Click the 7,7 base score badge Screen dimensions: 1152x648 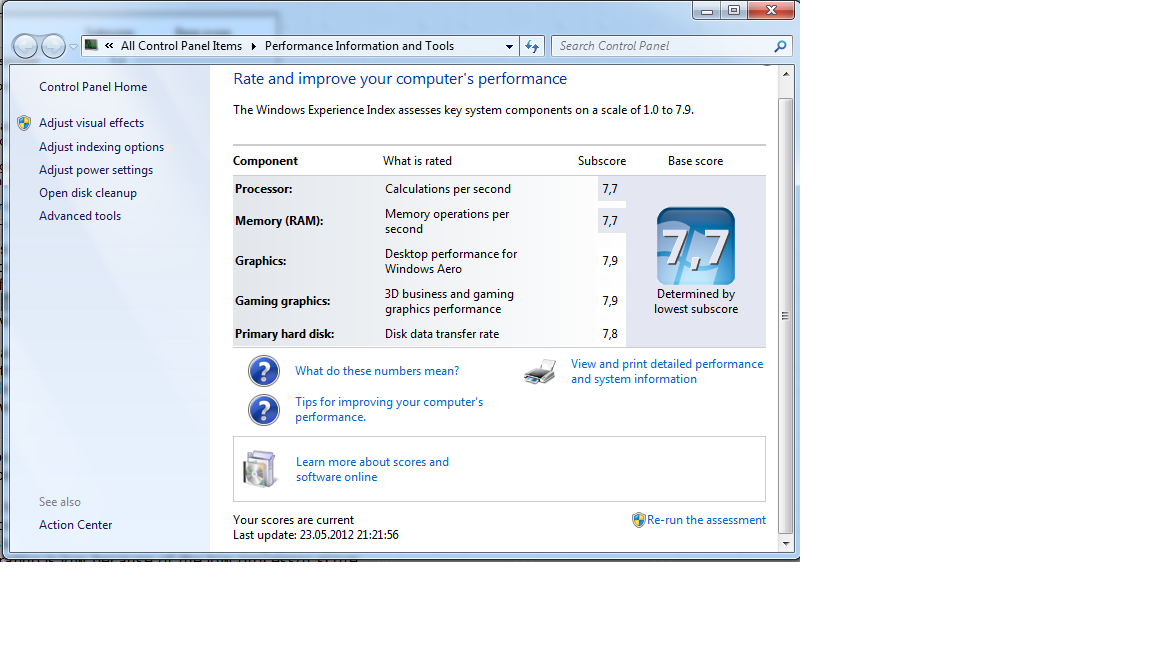[x=696, y=246]
